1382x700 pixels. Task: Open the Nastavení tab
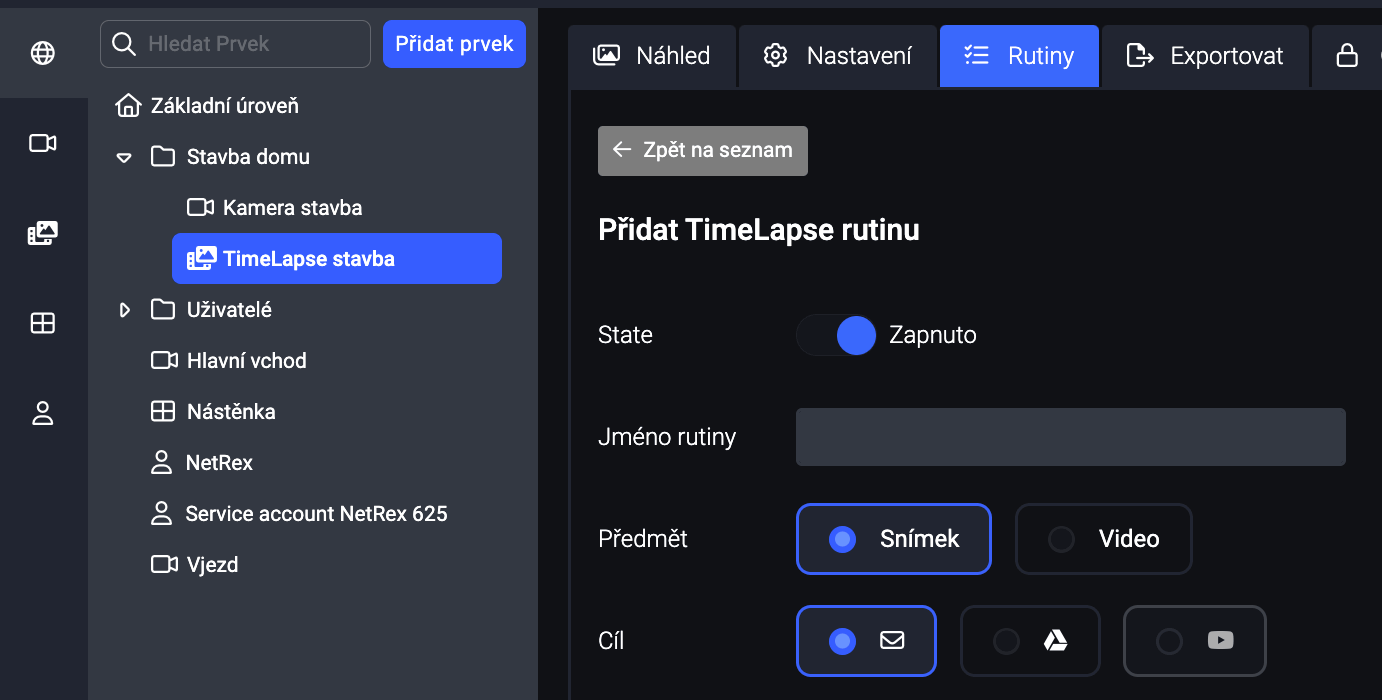click(838, 56)
